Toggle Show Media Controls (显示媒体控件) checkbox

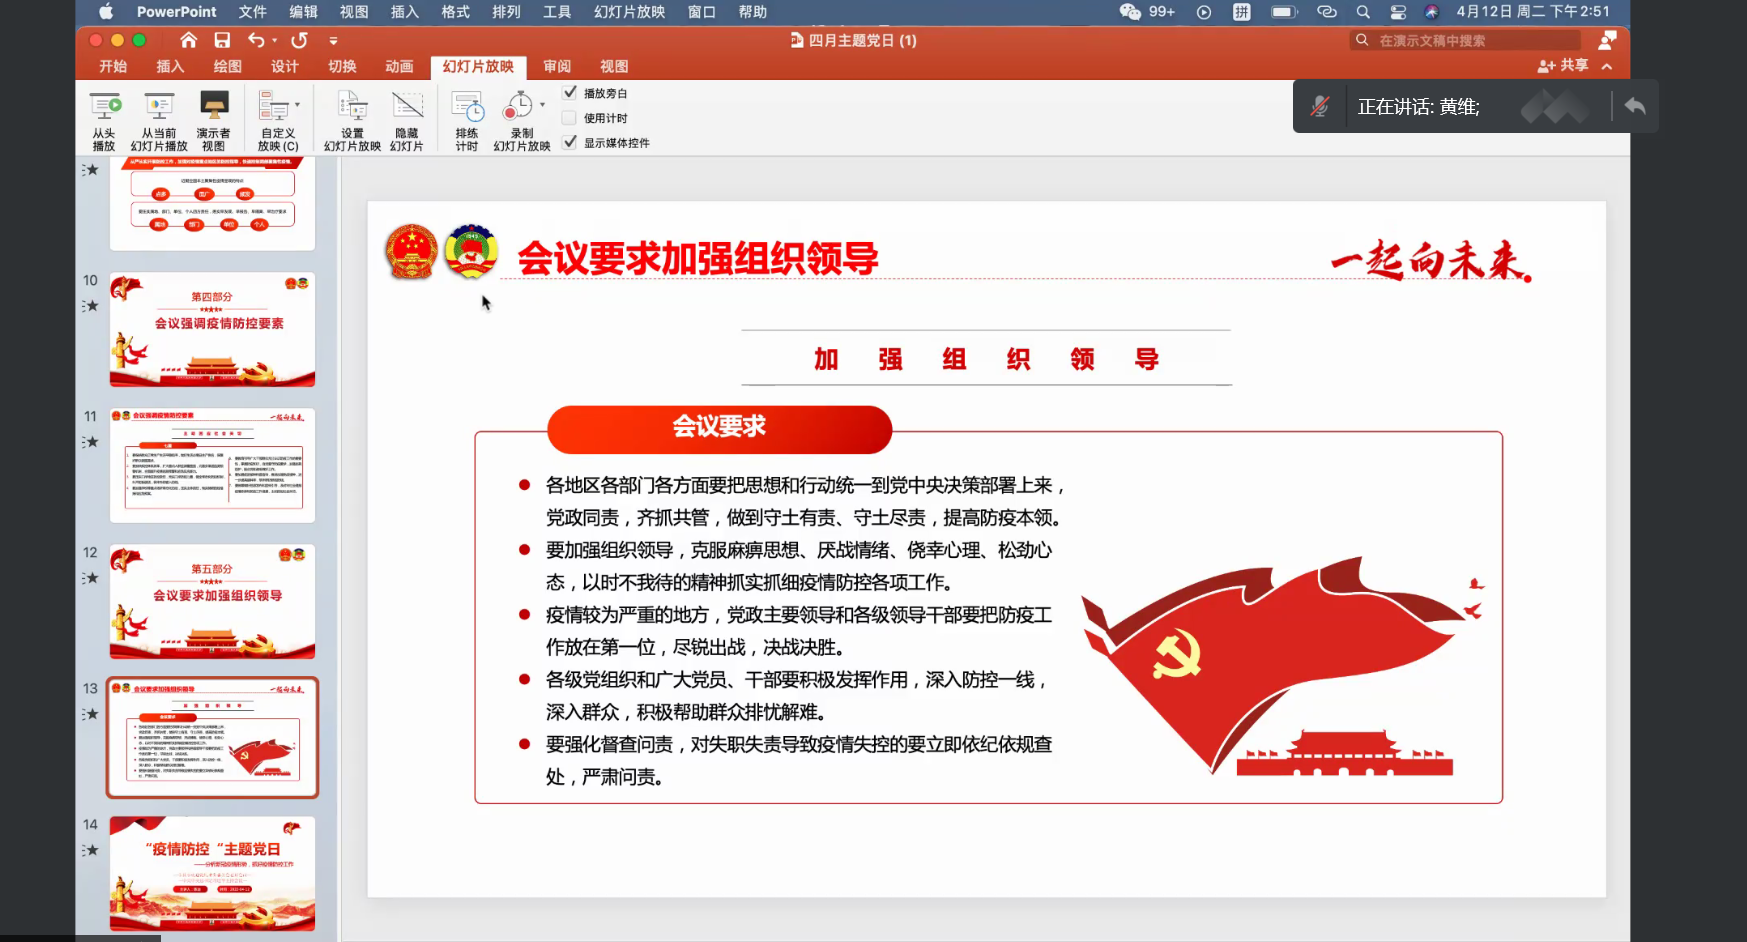[x=570, y=143]
